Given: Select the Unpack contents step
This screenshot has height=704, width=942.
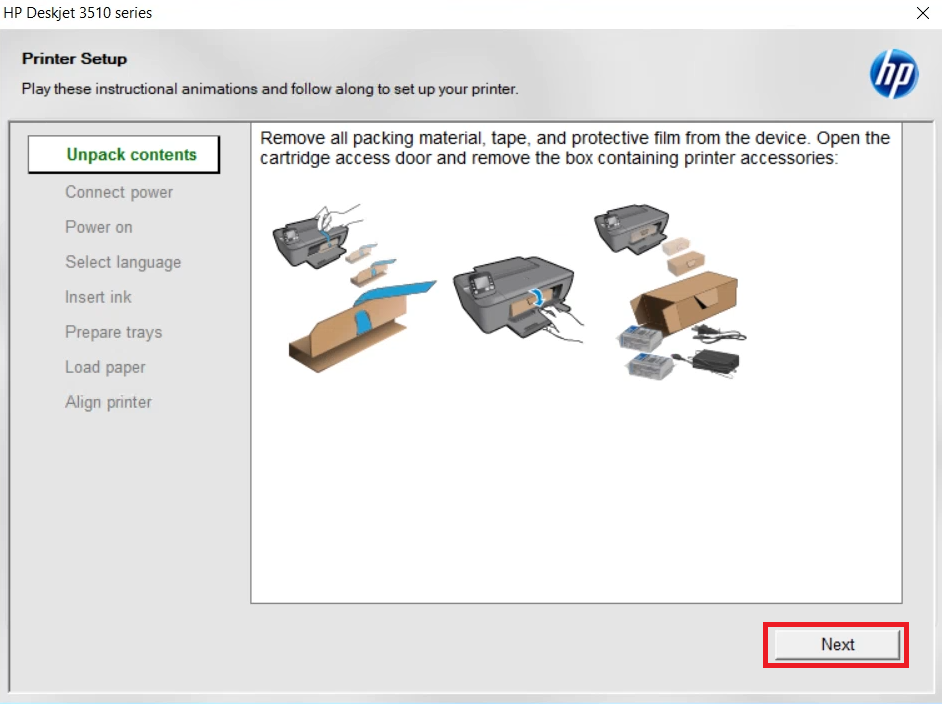Looking at the screenshot, I should pyautogui.click(x=124, y=154).
